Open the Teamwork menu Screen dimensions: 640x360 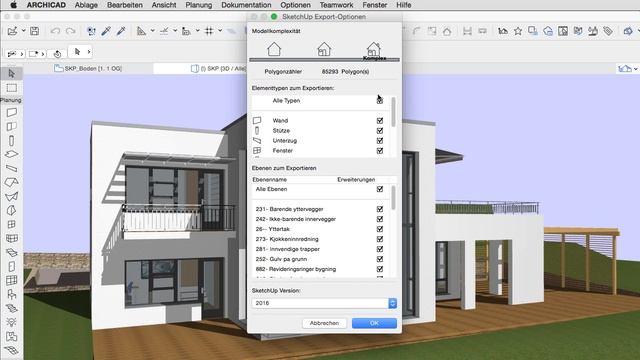336,5
